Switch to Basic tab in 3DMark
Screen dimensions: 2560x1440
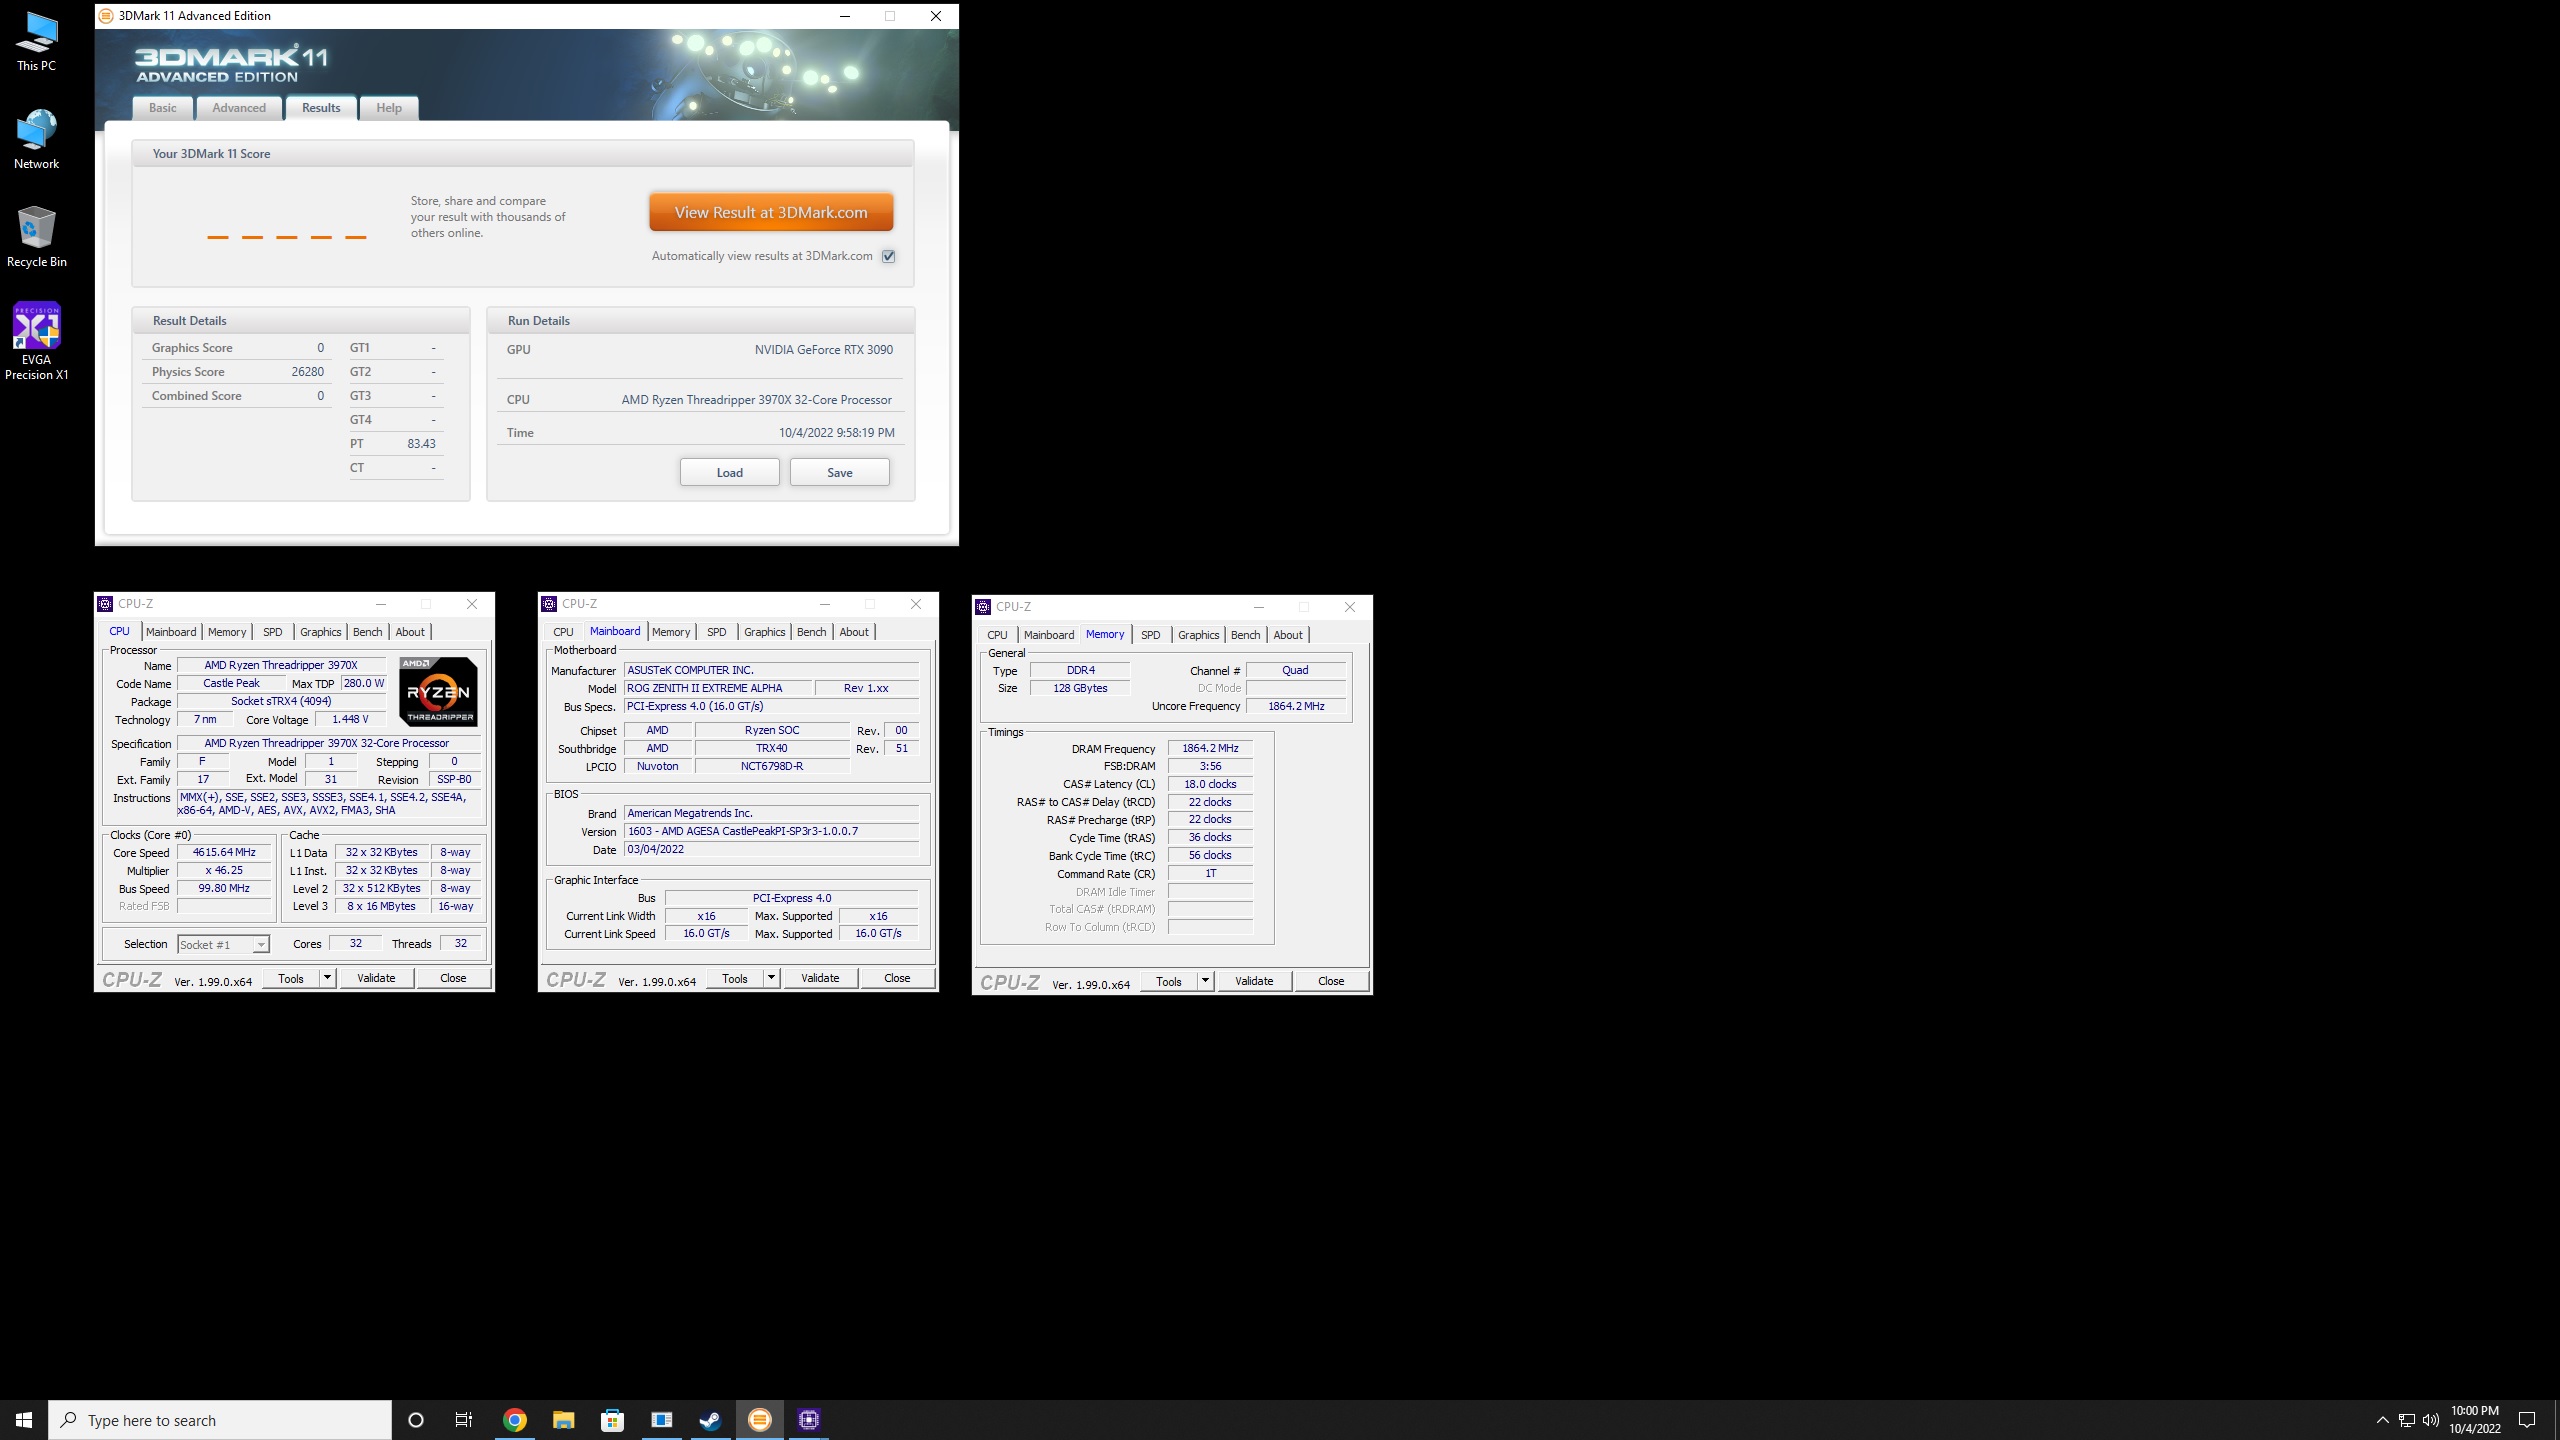(163, 108)
